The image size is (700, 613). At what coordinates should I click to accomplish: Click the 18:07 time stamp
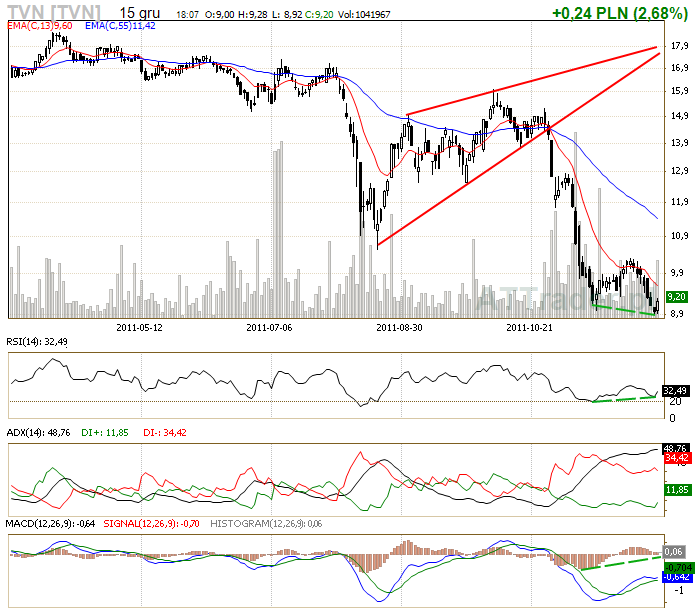click(x=188, y=15)
